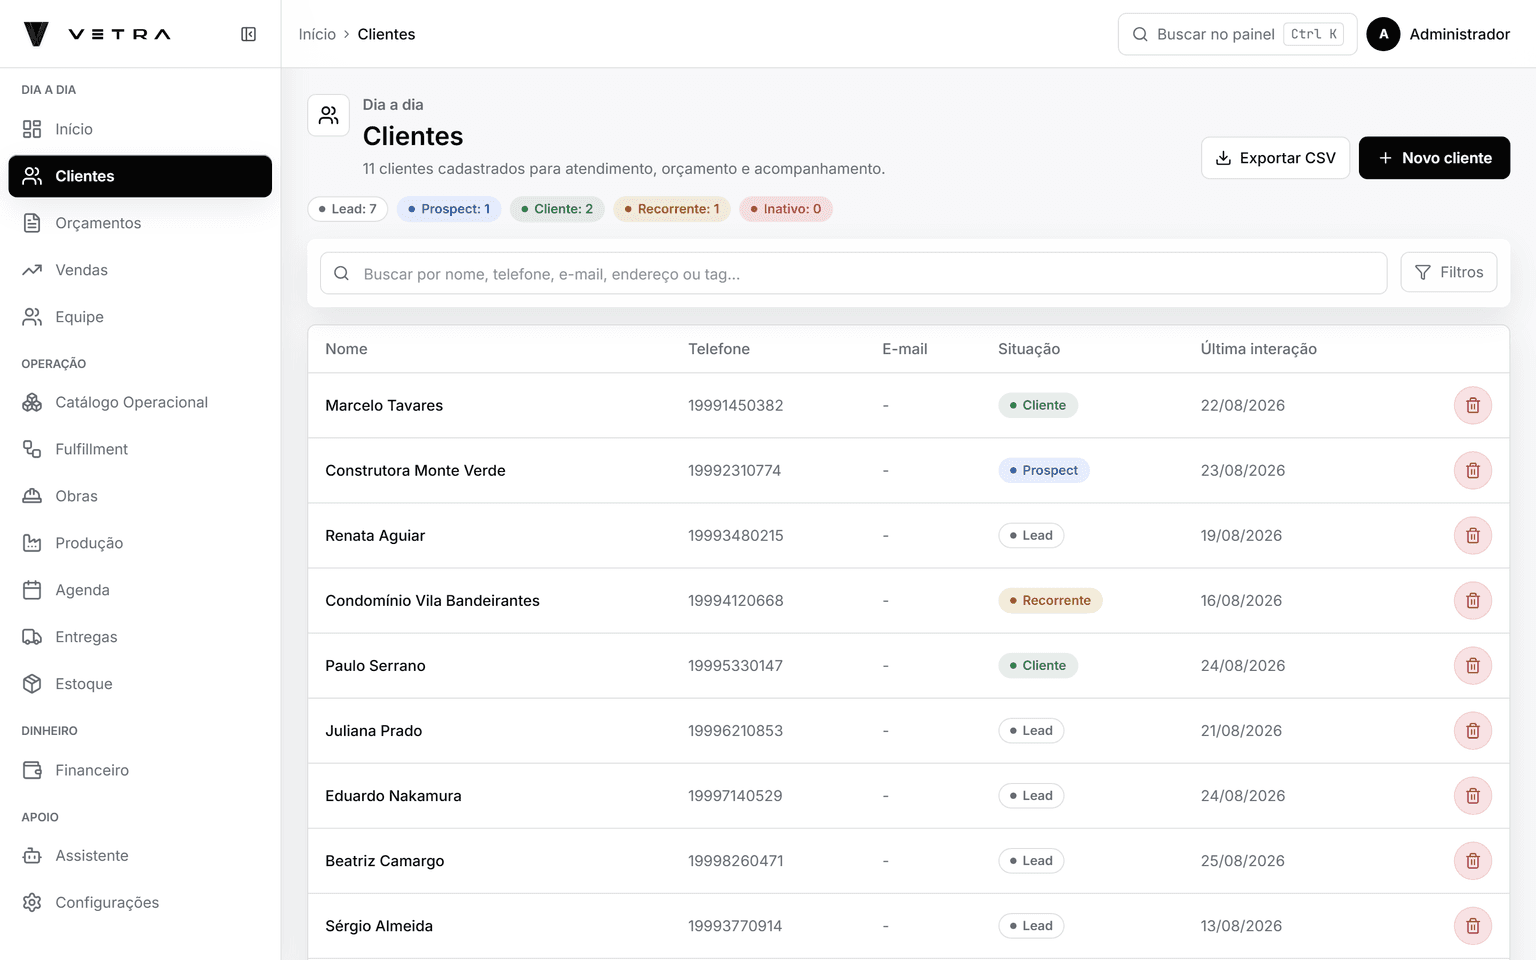Select Renata Aguiar name
This screenshot has width=1536, height=960.
point(375,535)
